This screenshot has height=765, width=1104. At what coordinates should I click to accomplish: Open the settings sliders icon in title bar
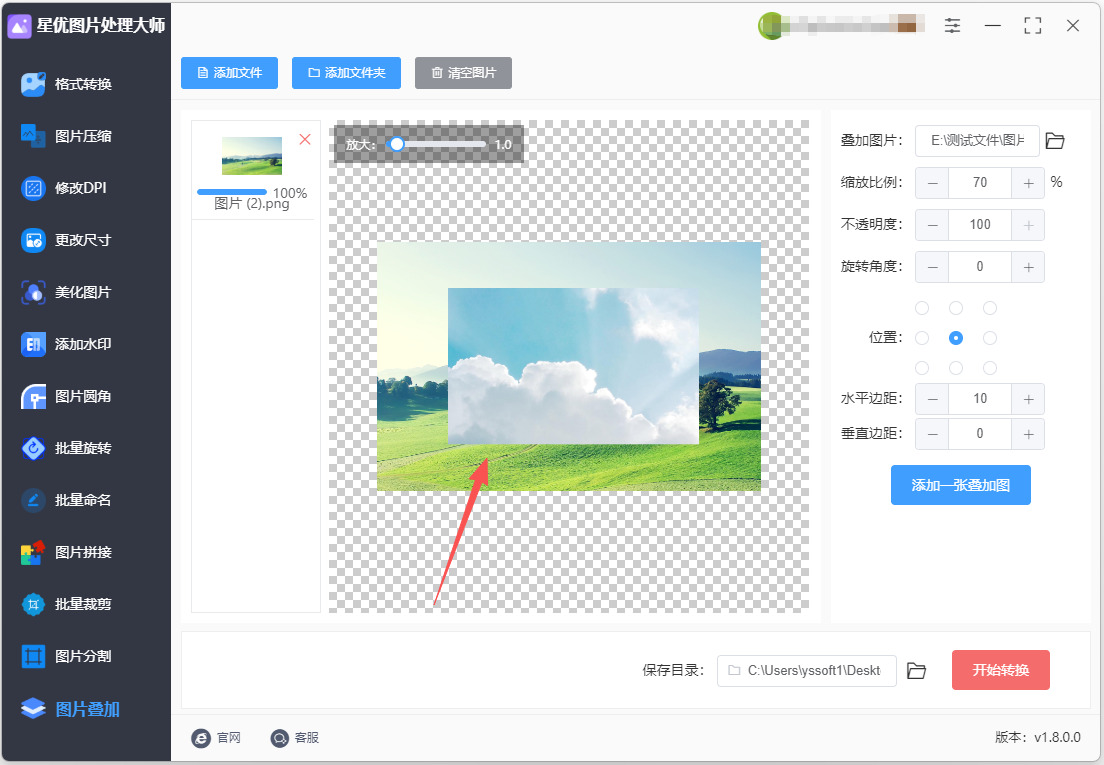[x=952, y=26]
